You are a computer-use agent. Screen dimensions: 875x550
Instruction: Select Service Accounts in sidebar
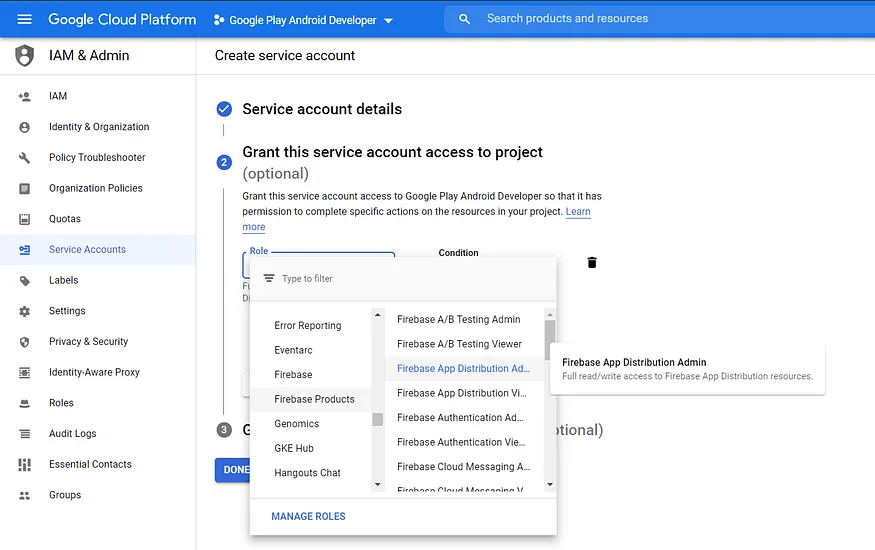[88, 249]
